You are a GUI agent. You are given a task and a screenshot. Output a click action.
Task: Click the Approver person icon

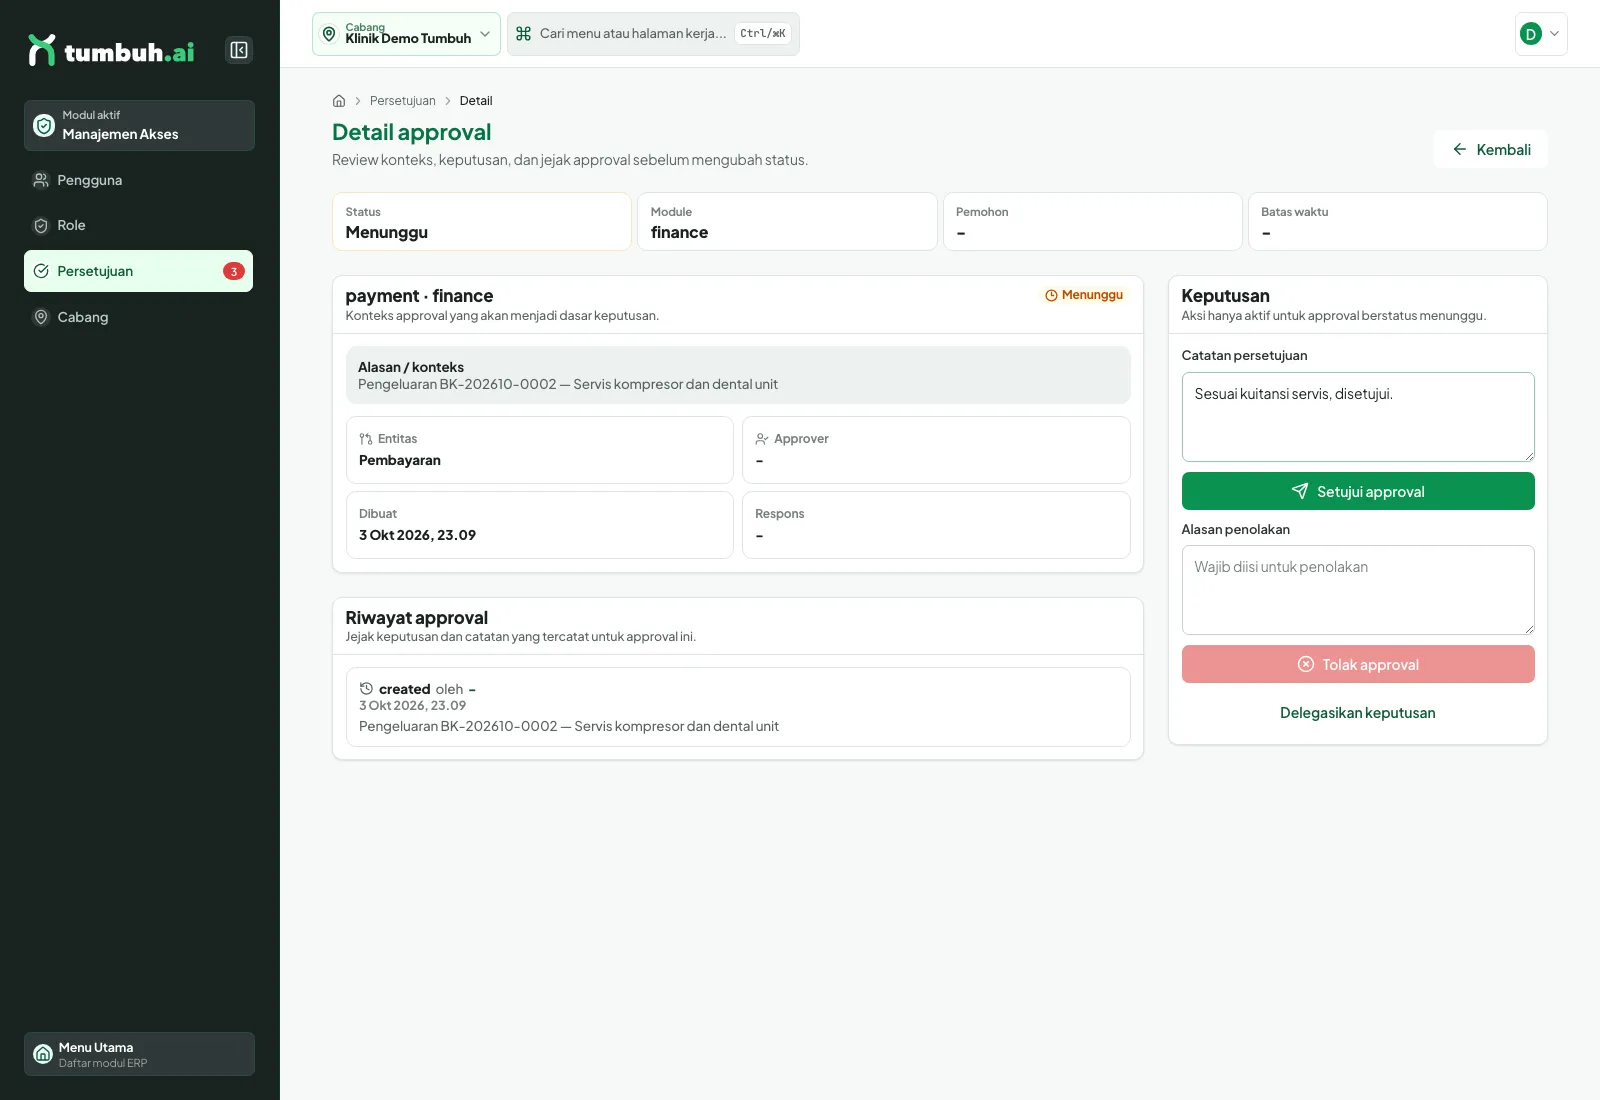(762, 439)
